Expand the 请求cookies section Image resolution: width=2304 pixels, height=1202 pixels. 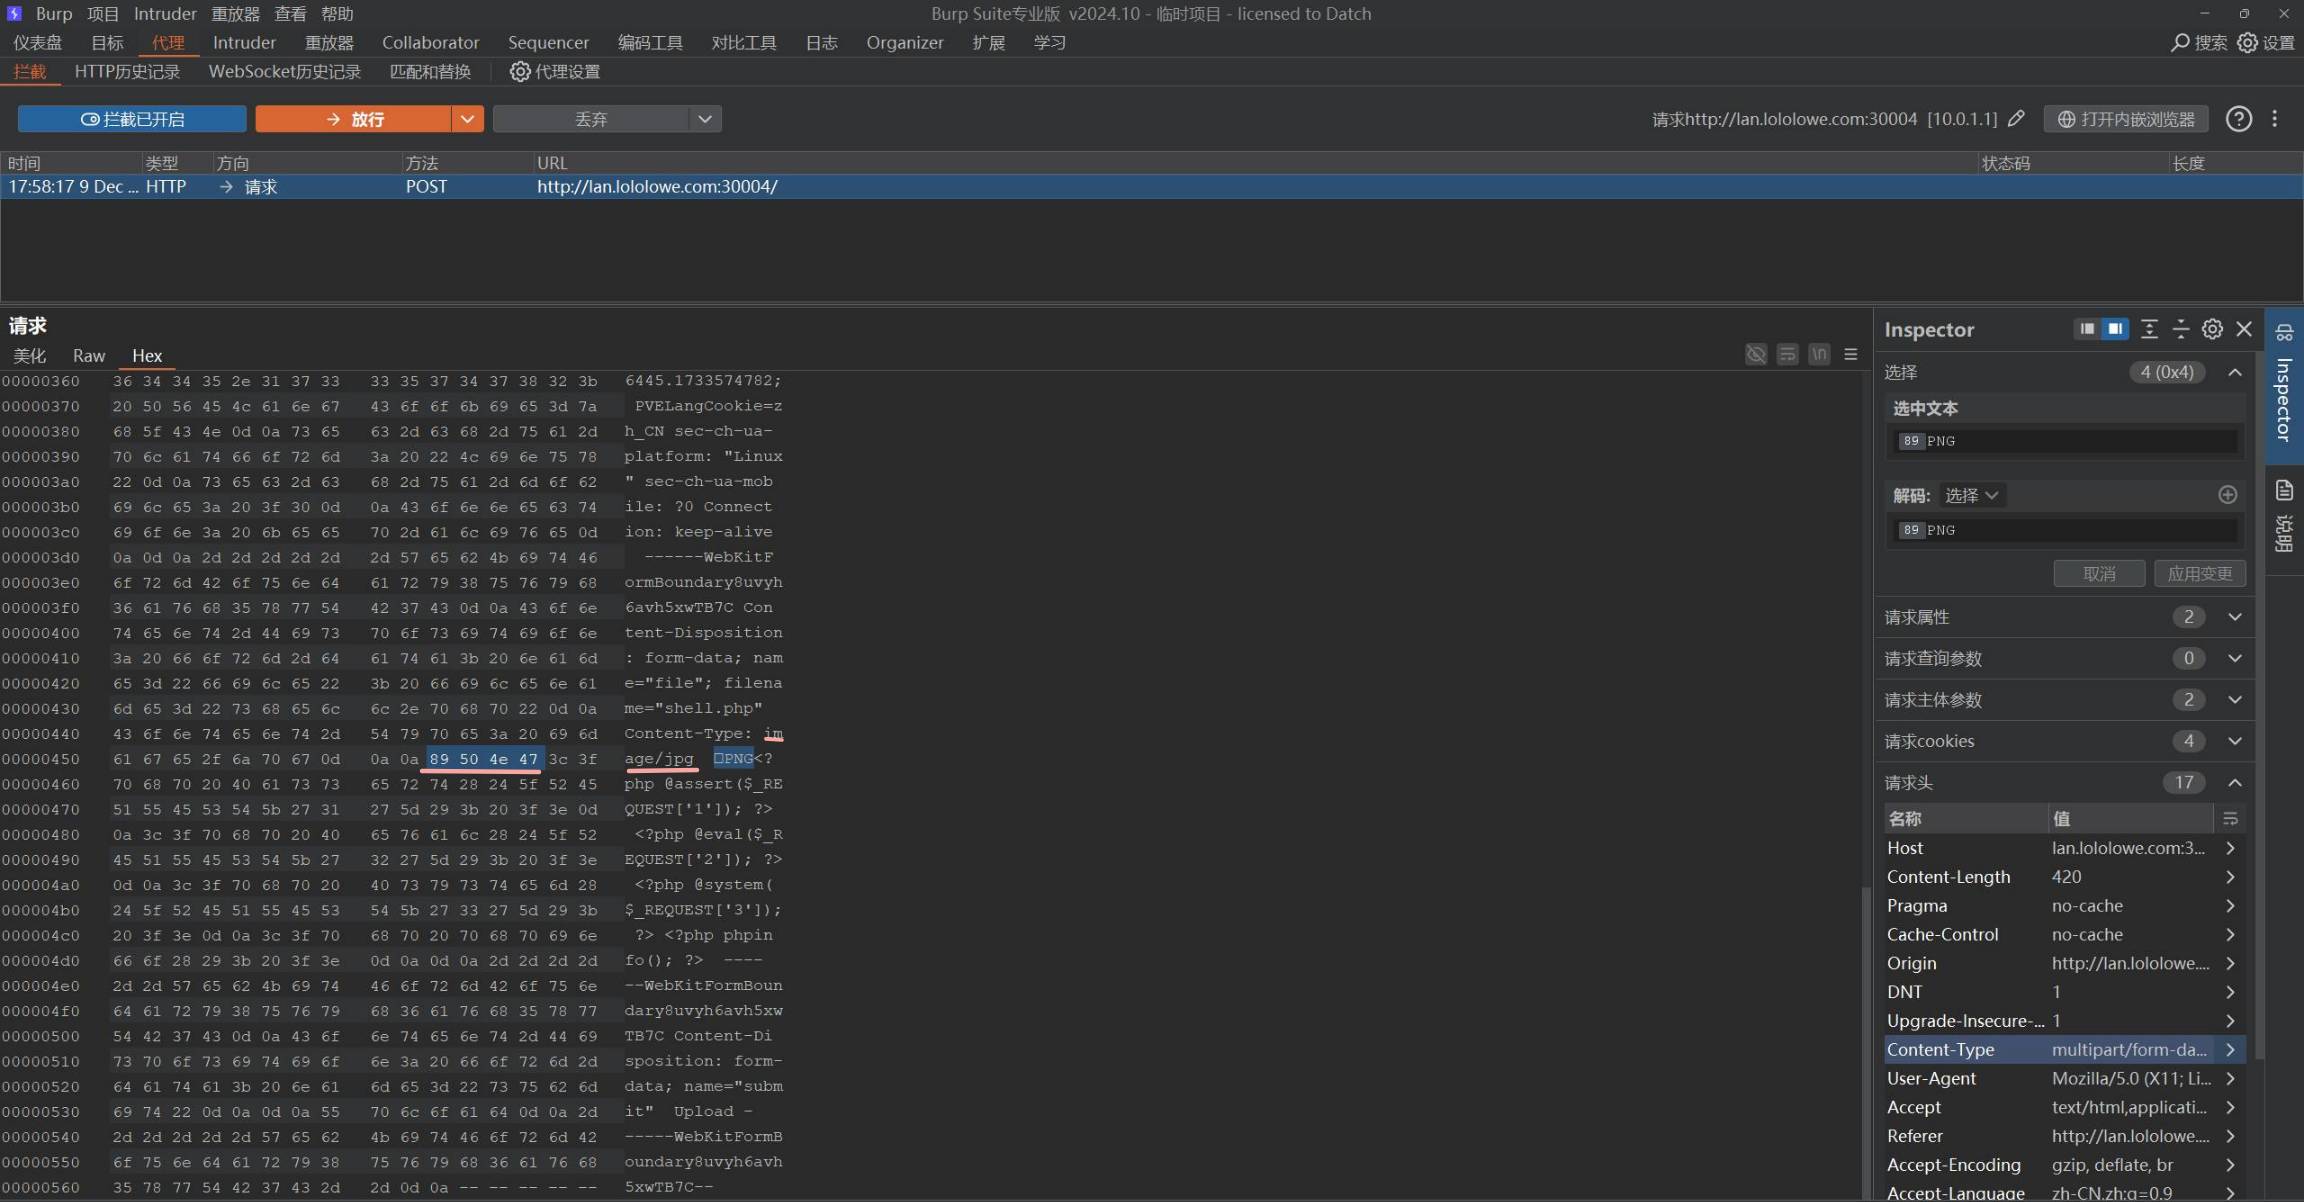click(2234, 741)
